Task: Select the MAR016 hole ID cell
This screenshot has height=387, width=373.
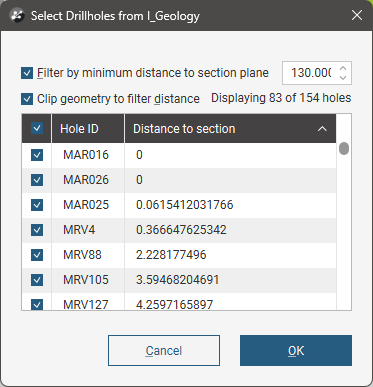Action: (x=88, y=155)
